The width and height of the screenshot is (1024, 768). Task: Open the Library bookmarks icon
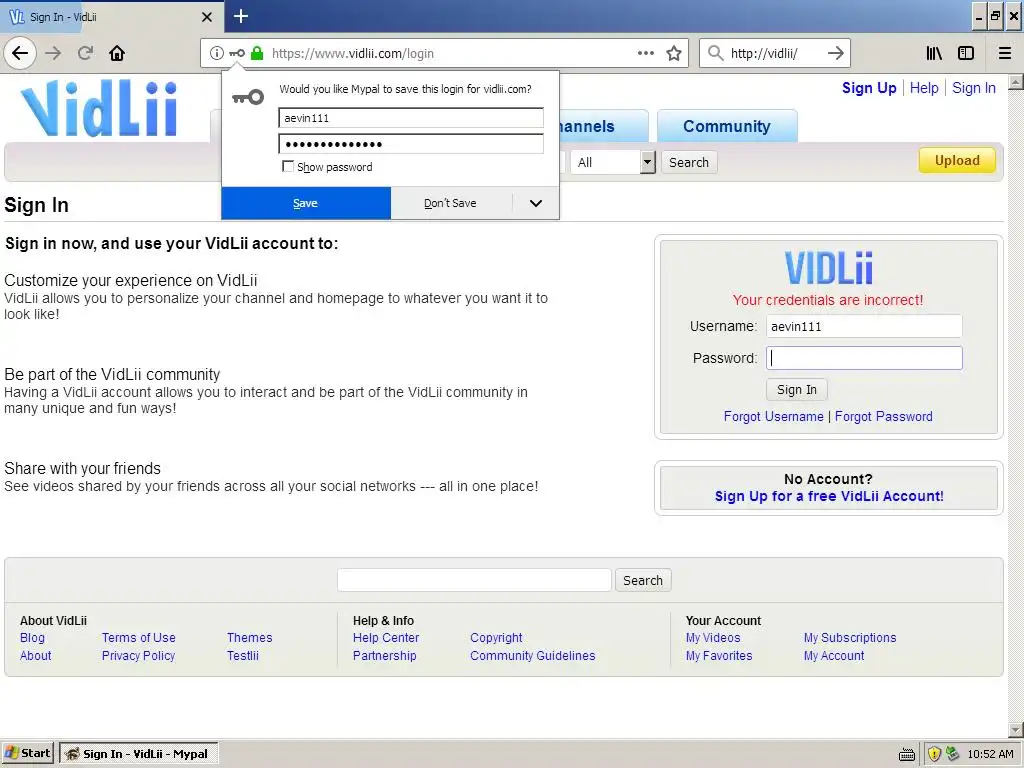click(x=934, y=53)
